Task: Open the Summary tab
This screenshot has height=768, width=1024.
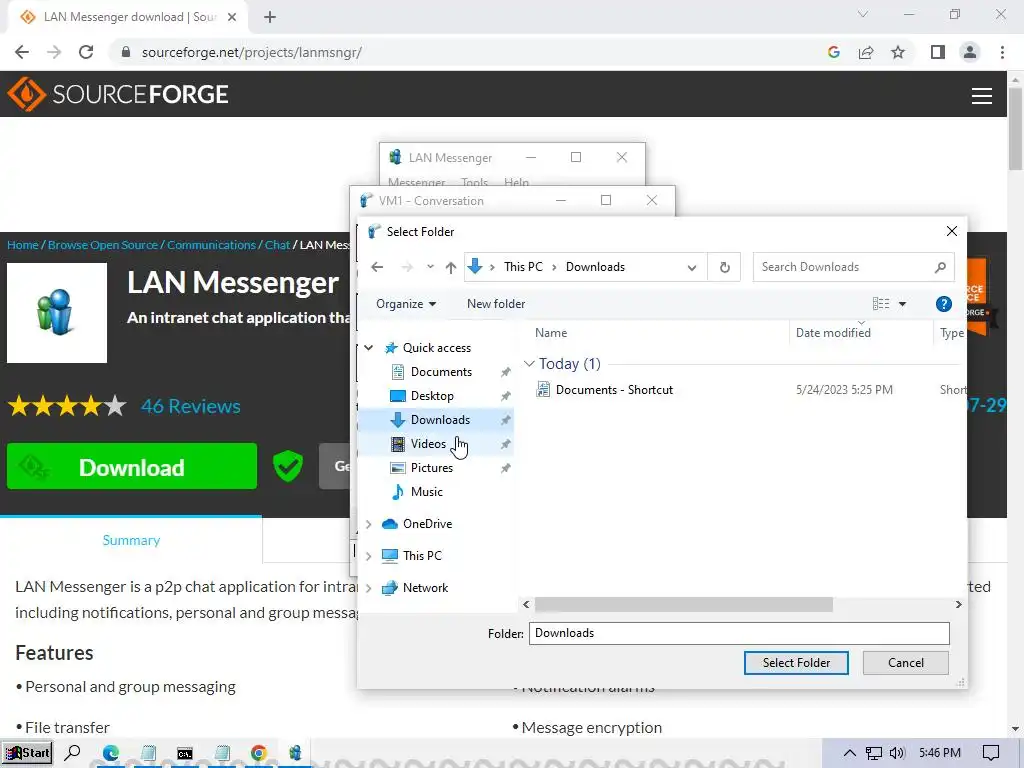Action: (x=131, y=540)
